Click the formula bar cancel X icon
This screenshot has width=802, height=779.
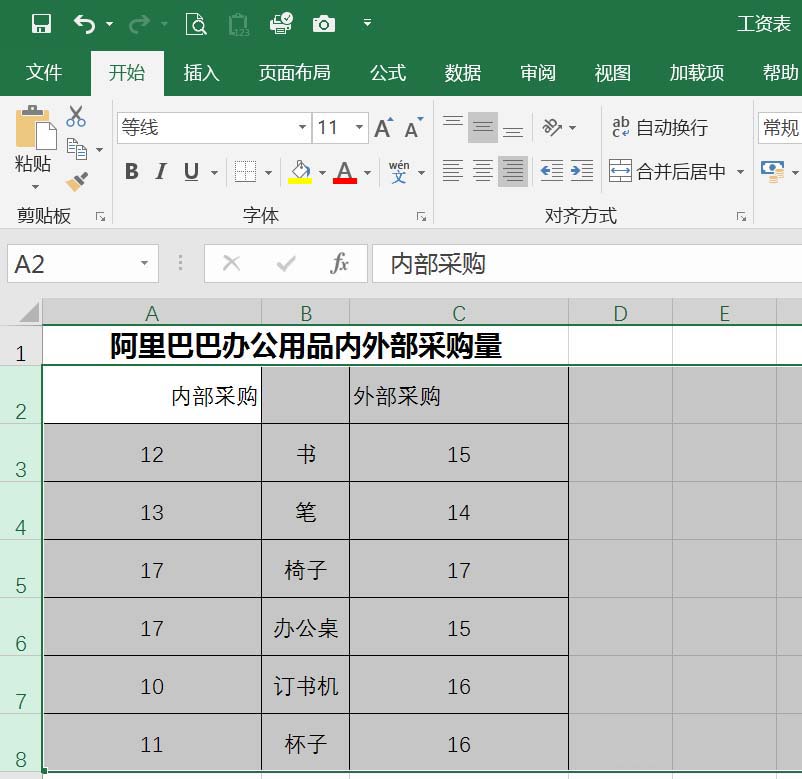[x=232, y=264]
